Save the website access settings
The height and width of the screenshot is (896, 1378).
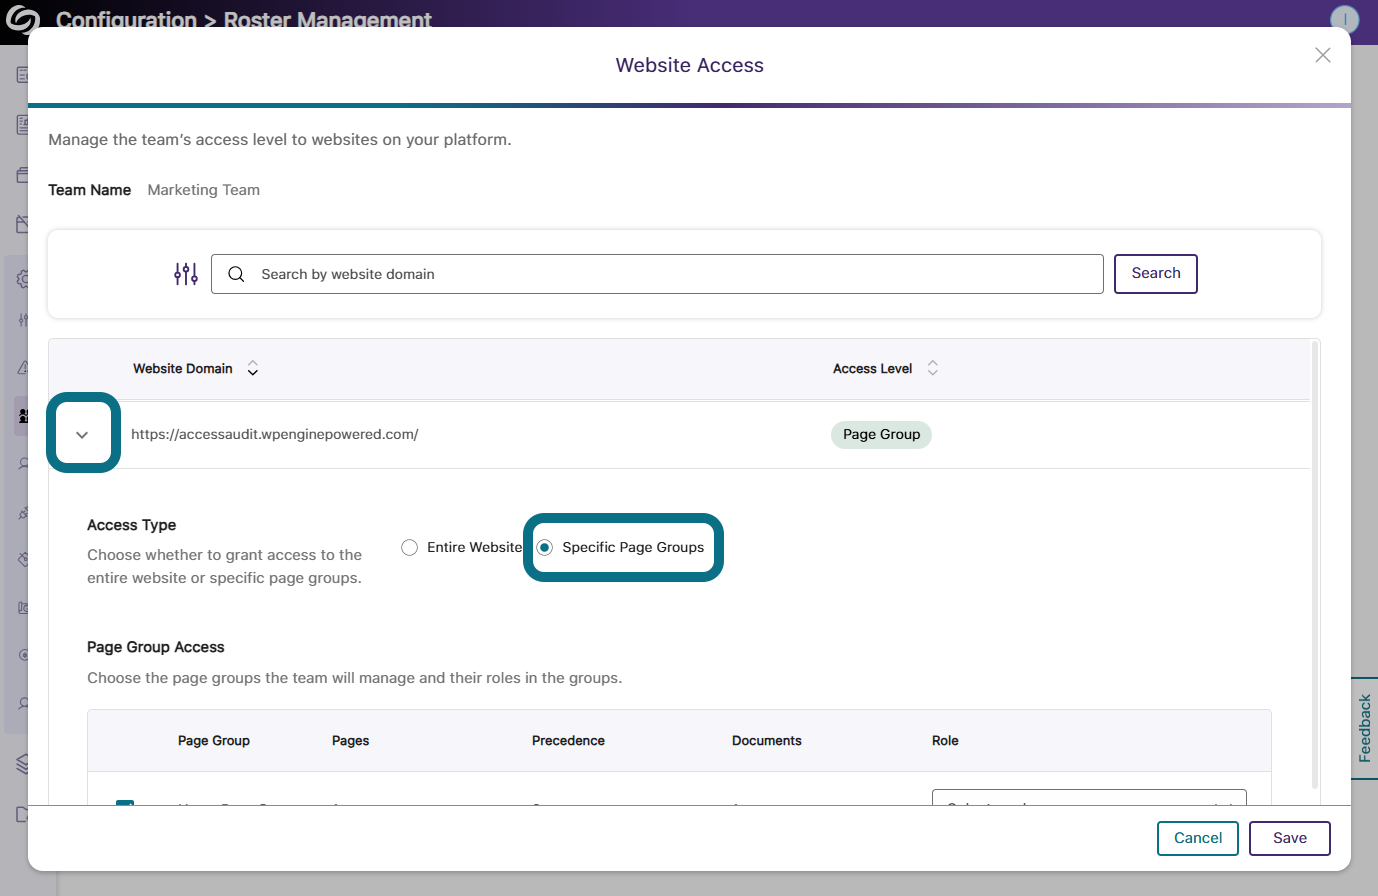(x=1290, y=838)
